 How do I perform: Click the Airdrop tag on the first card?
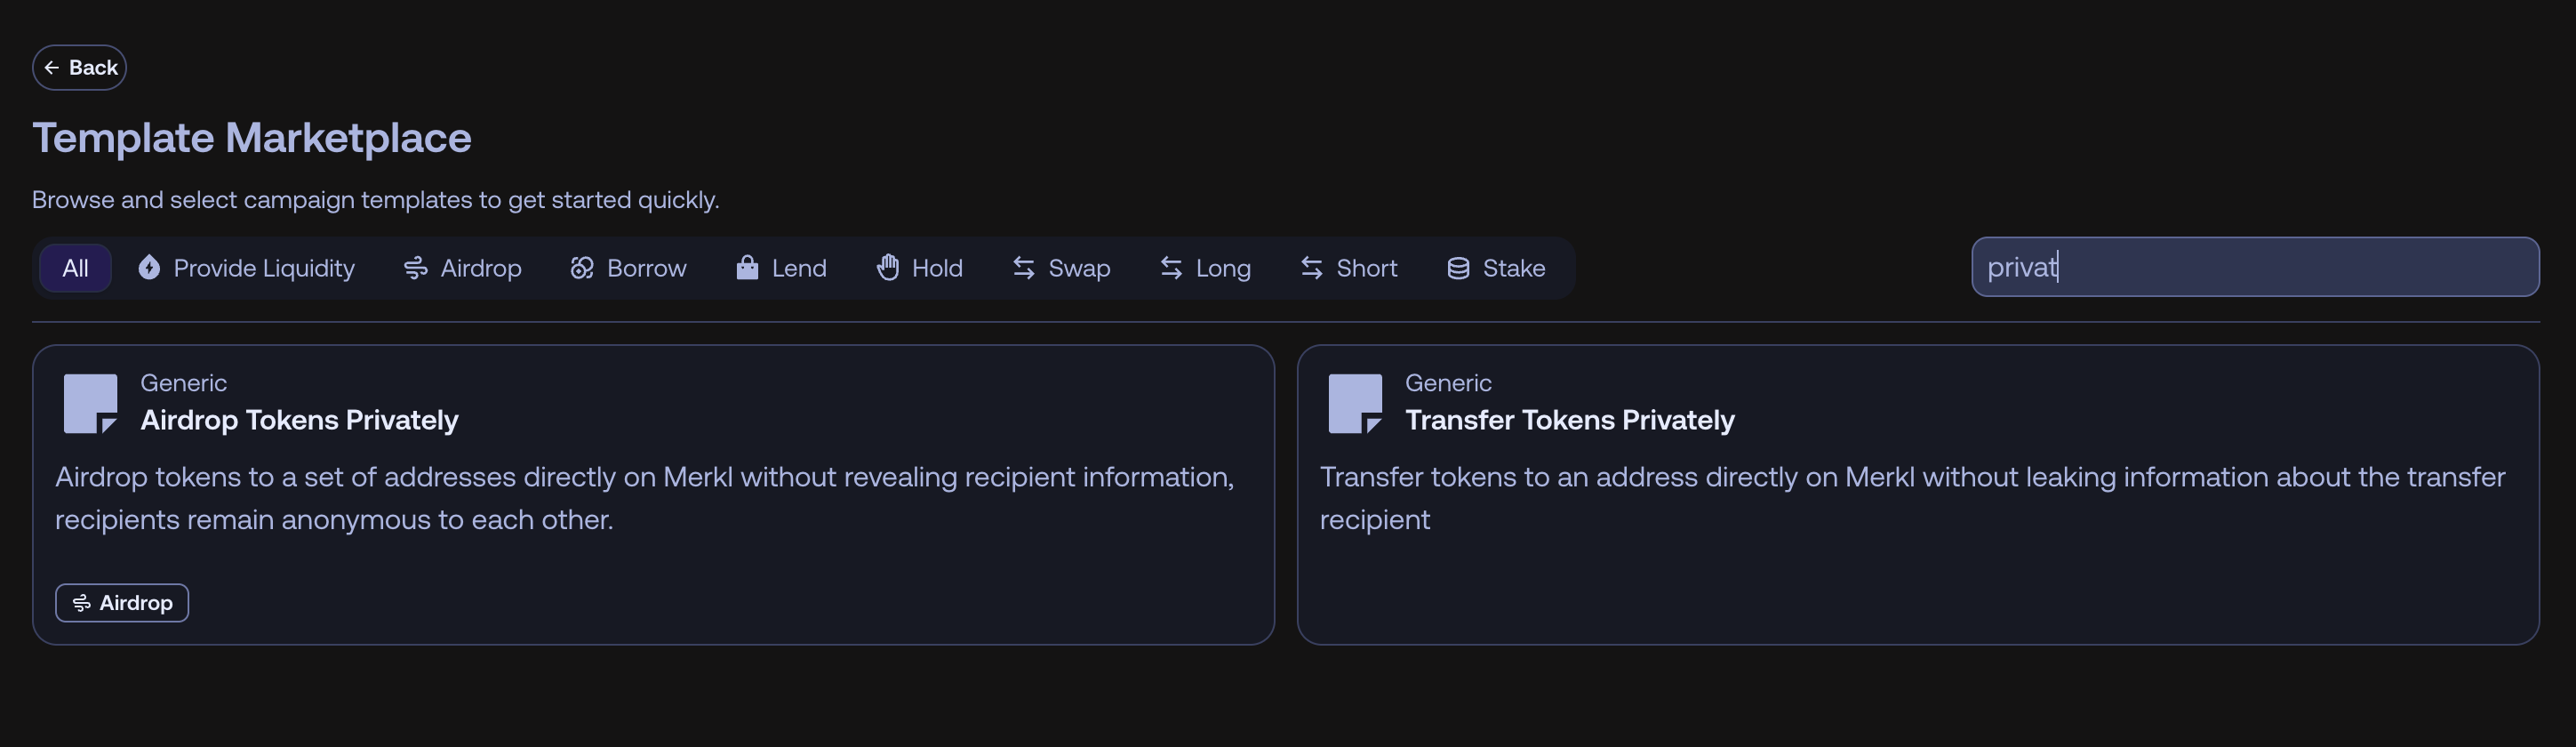(122, 603)
